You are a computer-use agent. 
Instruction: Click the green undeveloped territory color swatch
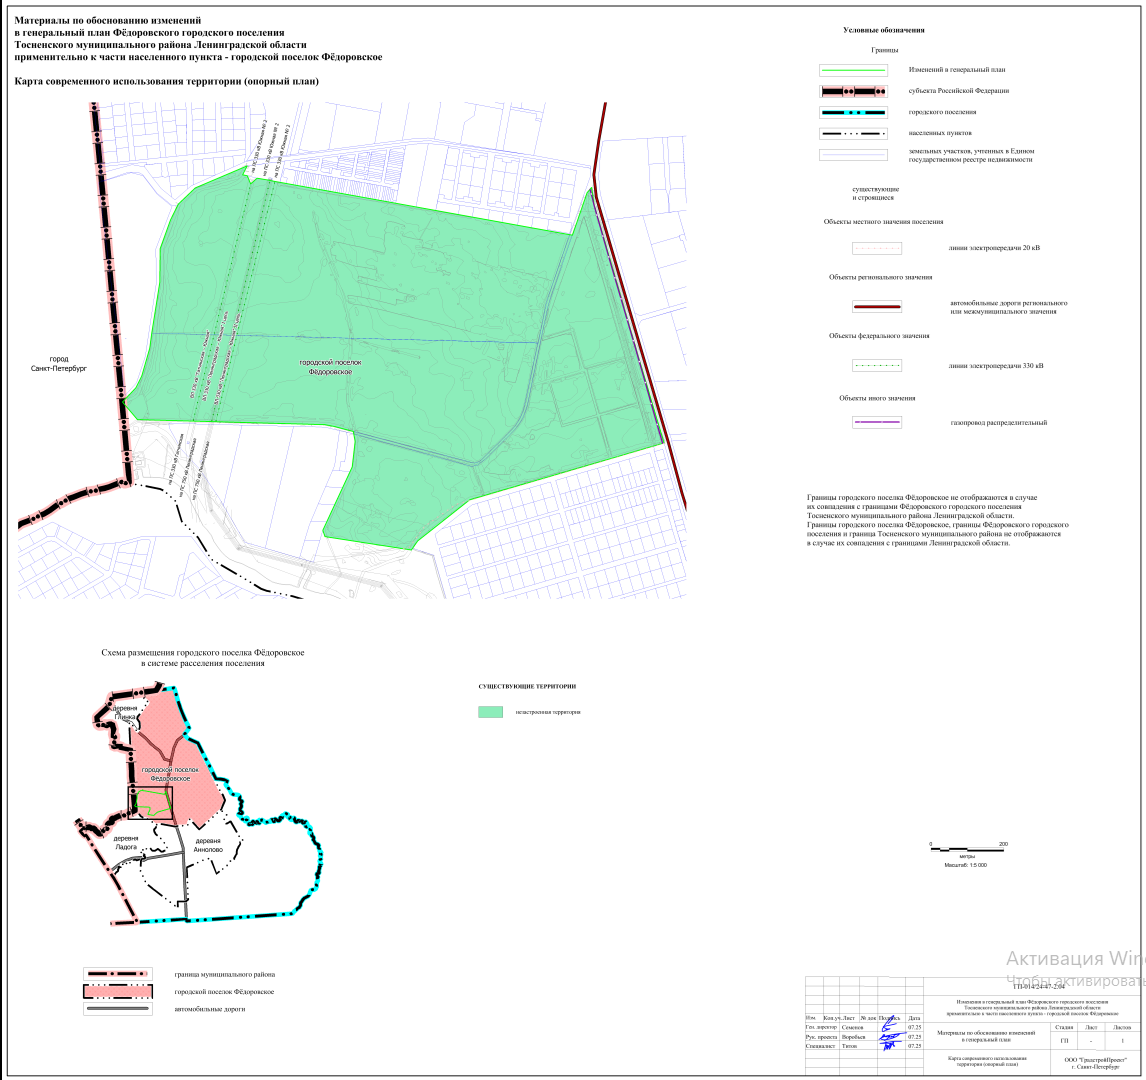[490, 712]
